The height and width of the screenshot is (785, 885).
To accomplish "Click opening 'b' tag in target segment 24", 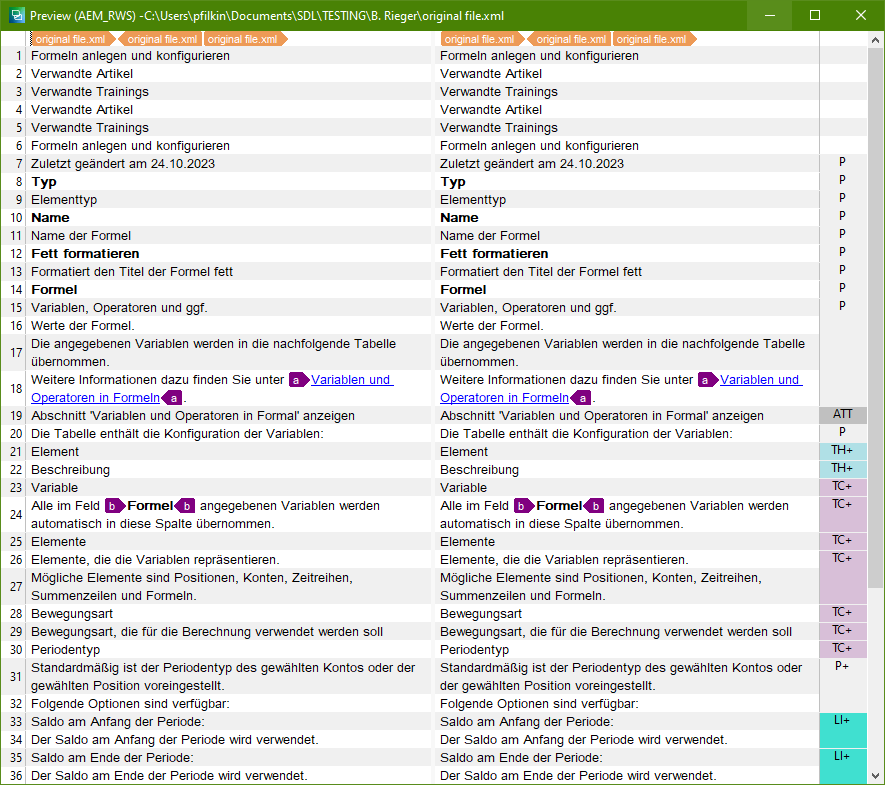I will click(524, 506).
